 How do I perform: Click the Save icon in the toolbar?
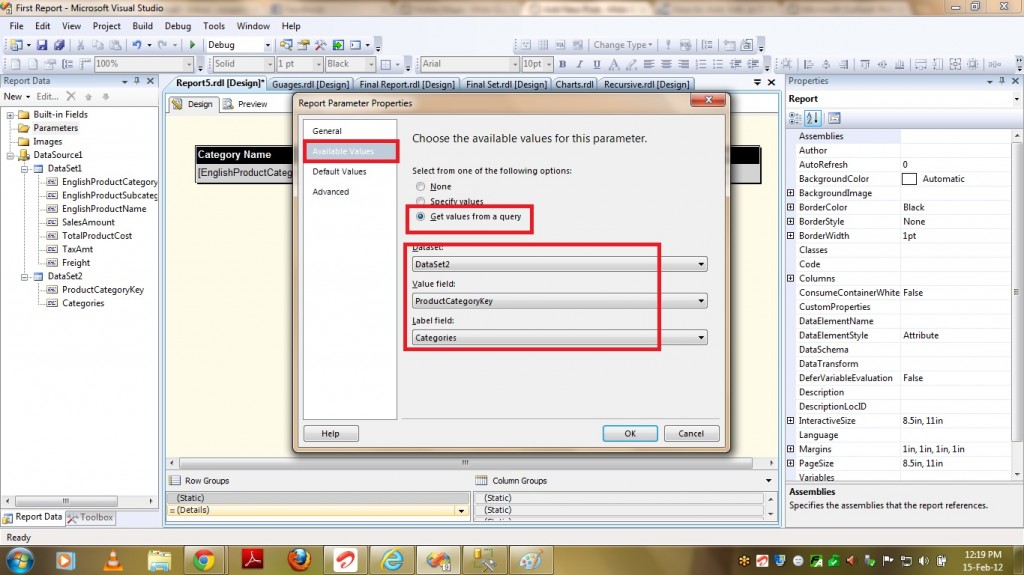click(42, 45)
